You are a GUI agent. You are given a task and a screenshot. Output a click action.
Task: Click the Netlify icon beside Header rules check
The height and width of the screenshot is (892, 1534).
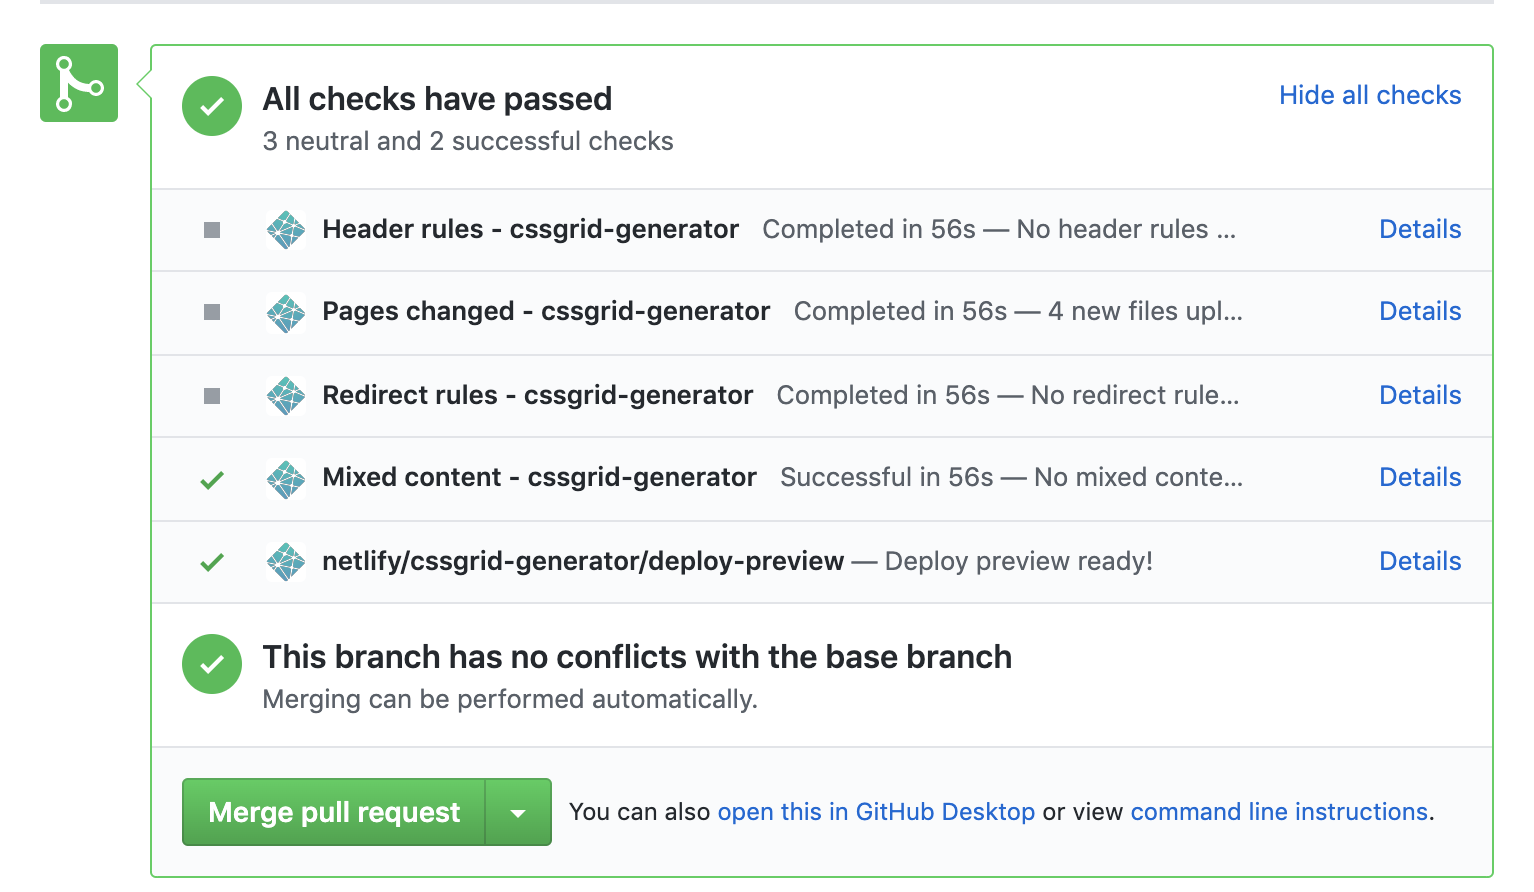(286, 229)
